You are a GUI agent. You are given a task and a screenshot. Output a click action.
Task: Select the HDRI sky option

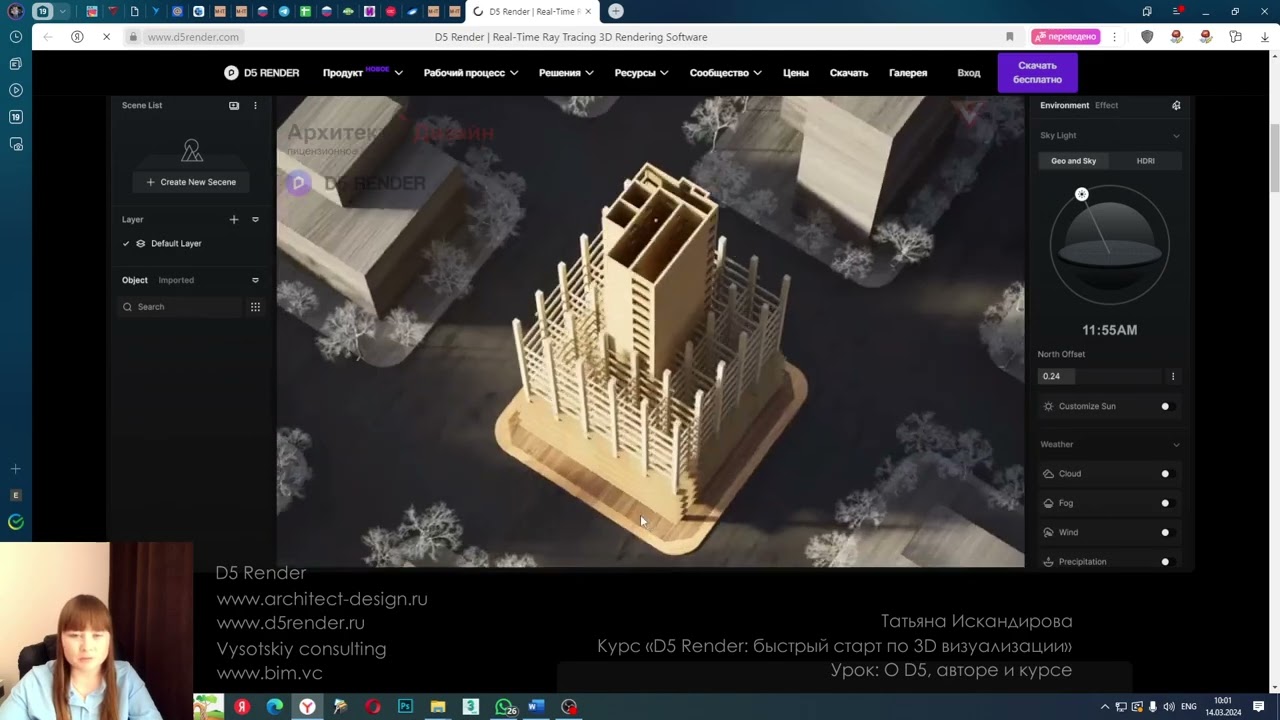click(1146, 161)
